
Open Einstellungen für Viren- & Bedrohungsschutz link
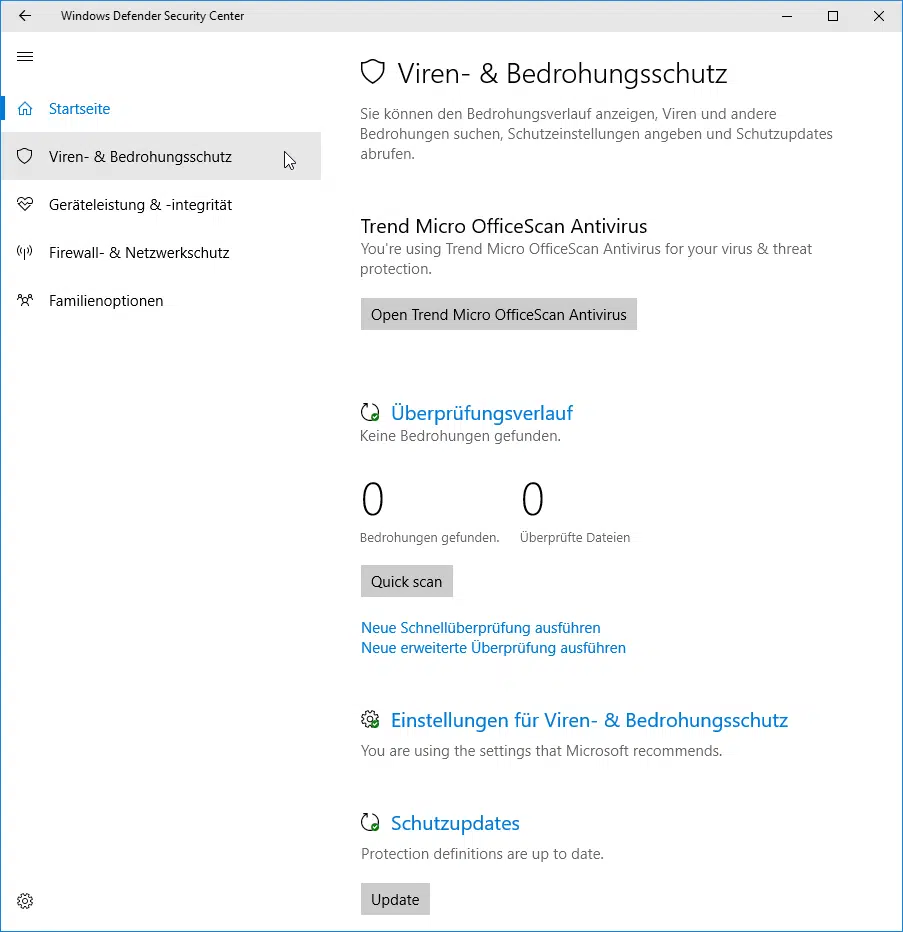(589, 720)
